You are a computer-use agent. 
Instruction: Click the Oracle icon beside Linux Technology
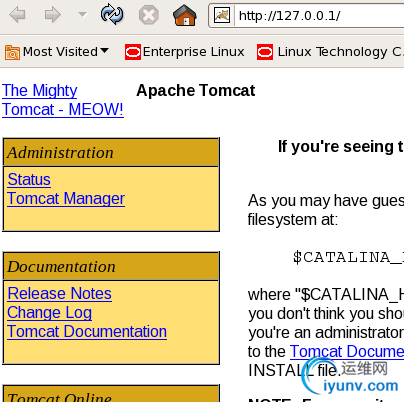coord(265,52)
